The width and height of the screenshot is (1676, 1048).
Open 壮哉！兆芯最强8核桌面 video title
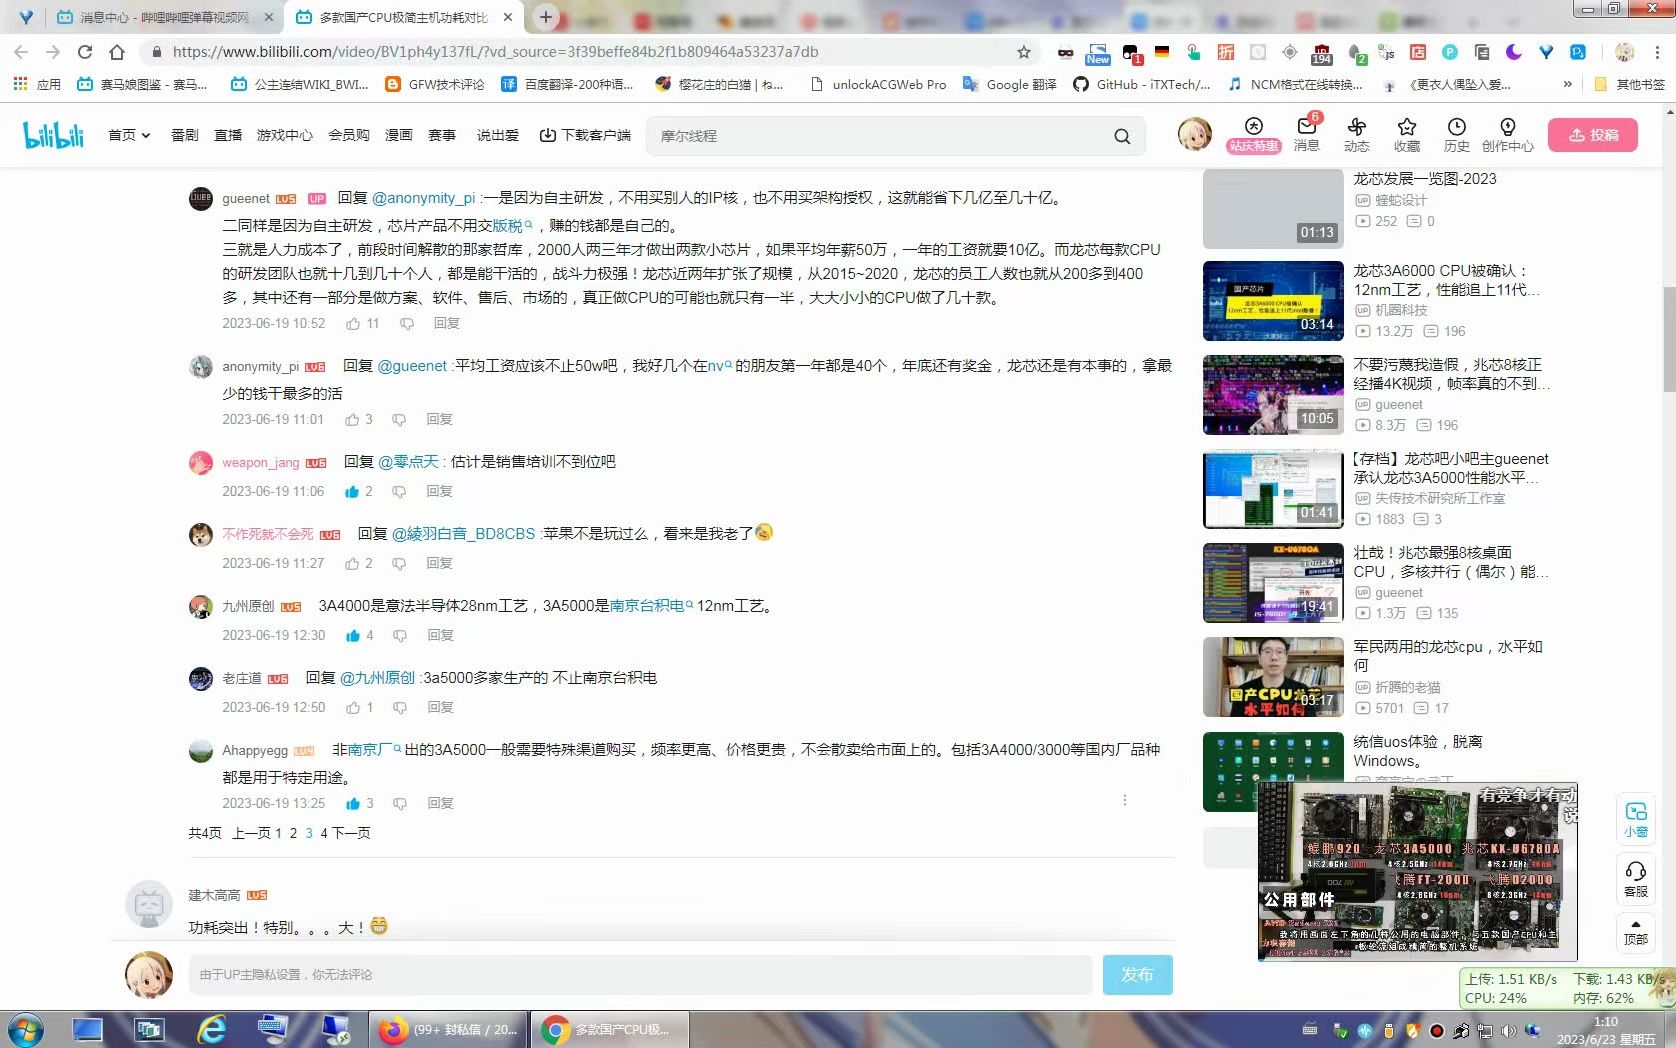tap(1451, 562)
